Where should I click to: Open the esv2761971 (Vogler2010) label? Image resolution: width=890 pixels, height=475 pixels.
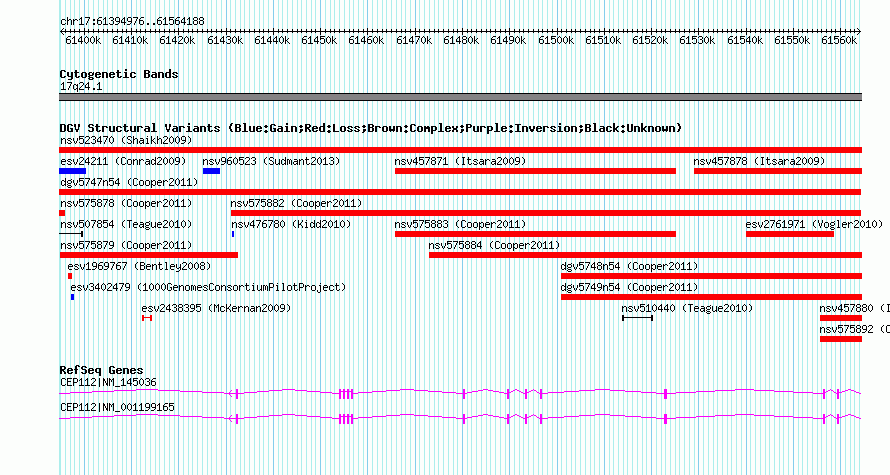[815, 224]
